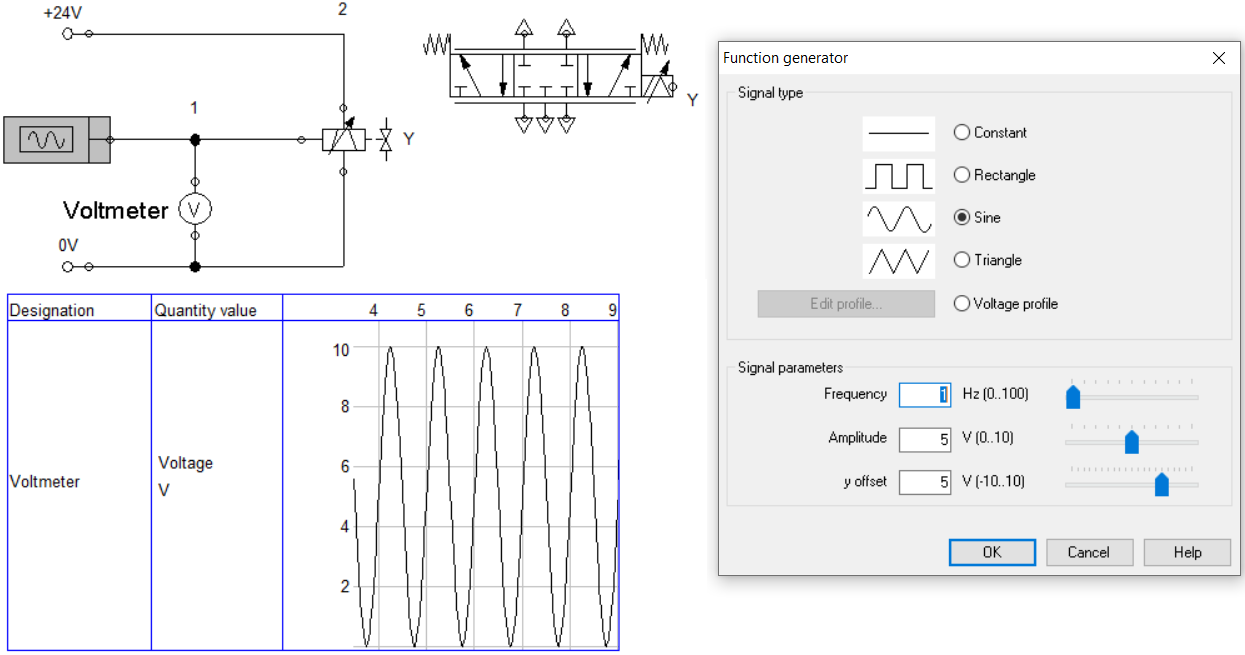This screenshot has width=1245, height=655.
Task: Close the Function generator window
Action: 1218,58
